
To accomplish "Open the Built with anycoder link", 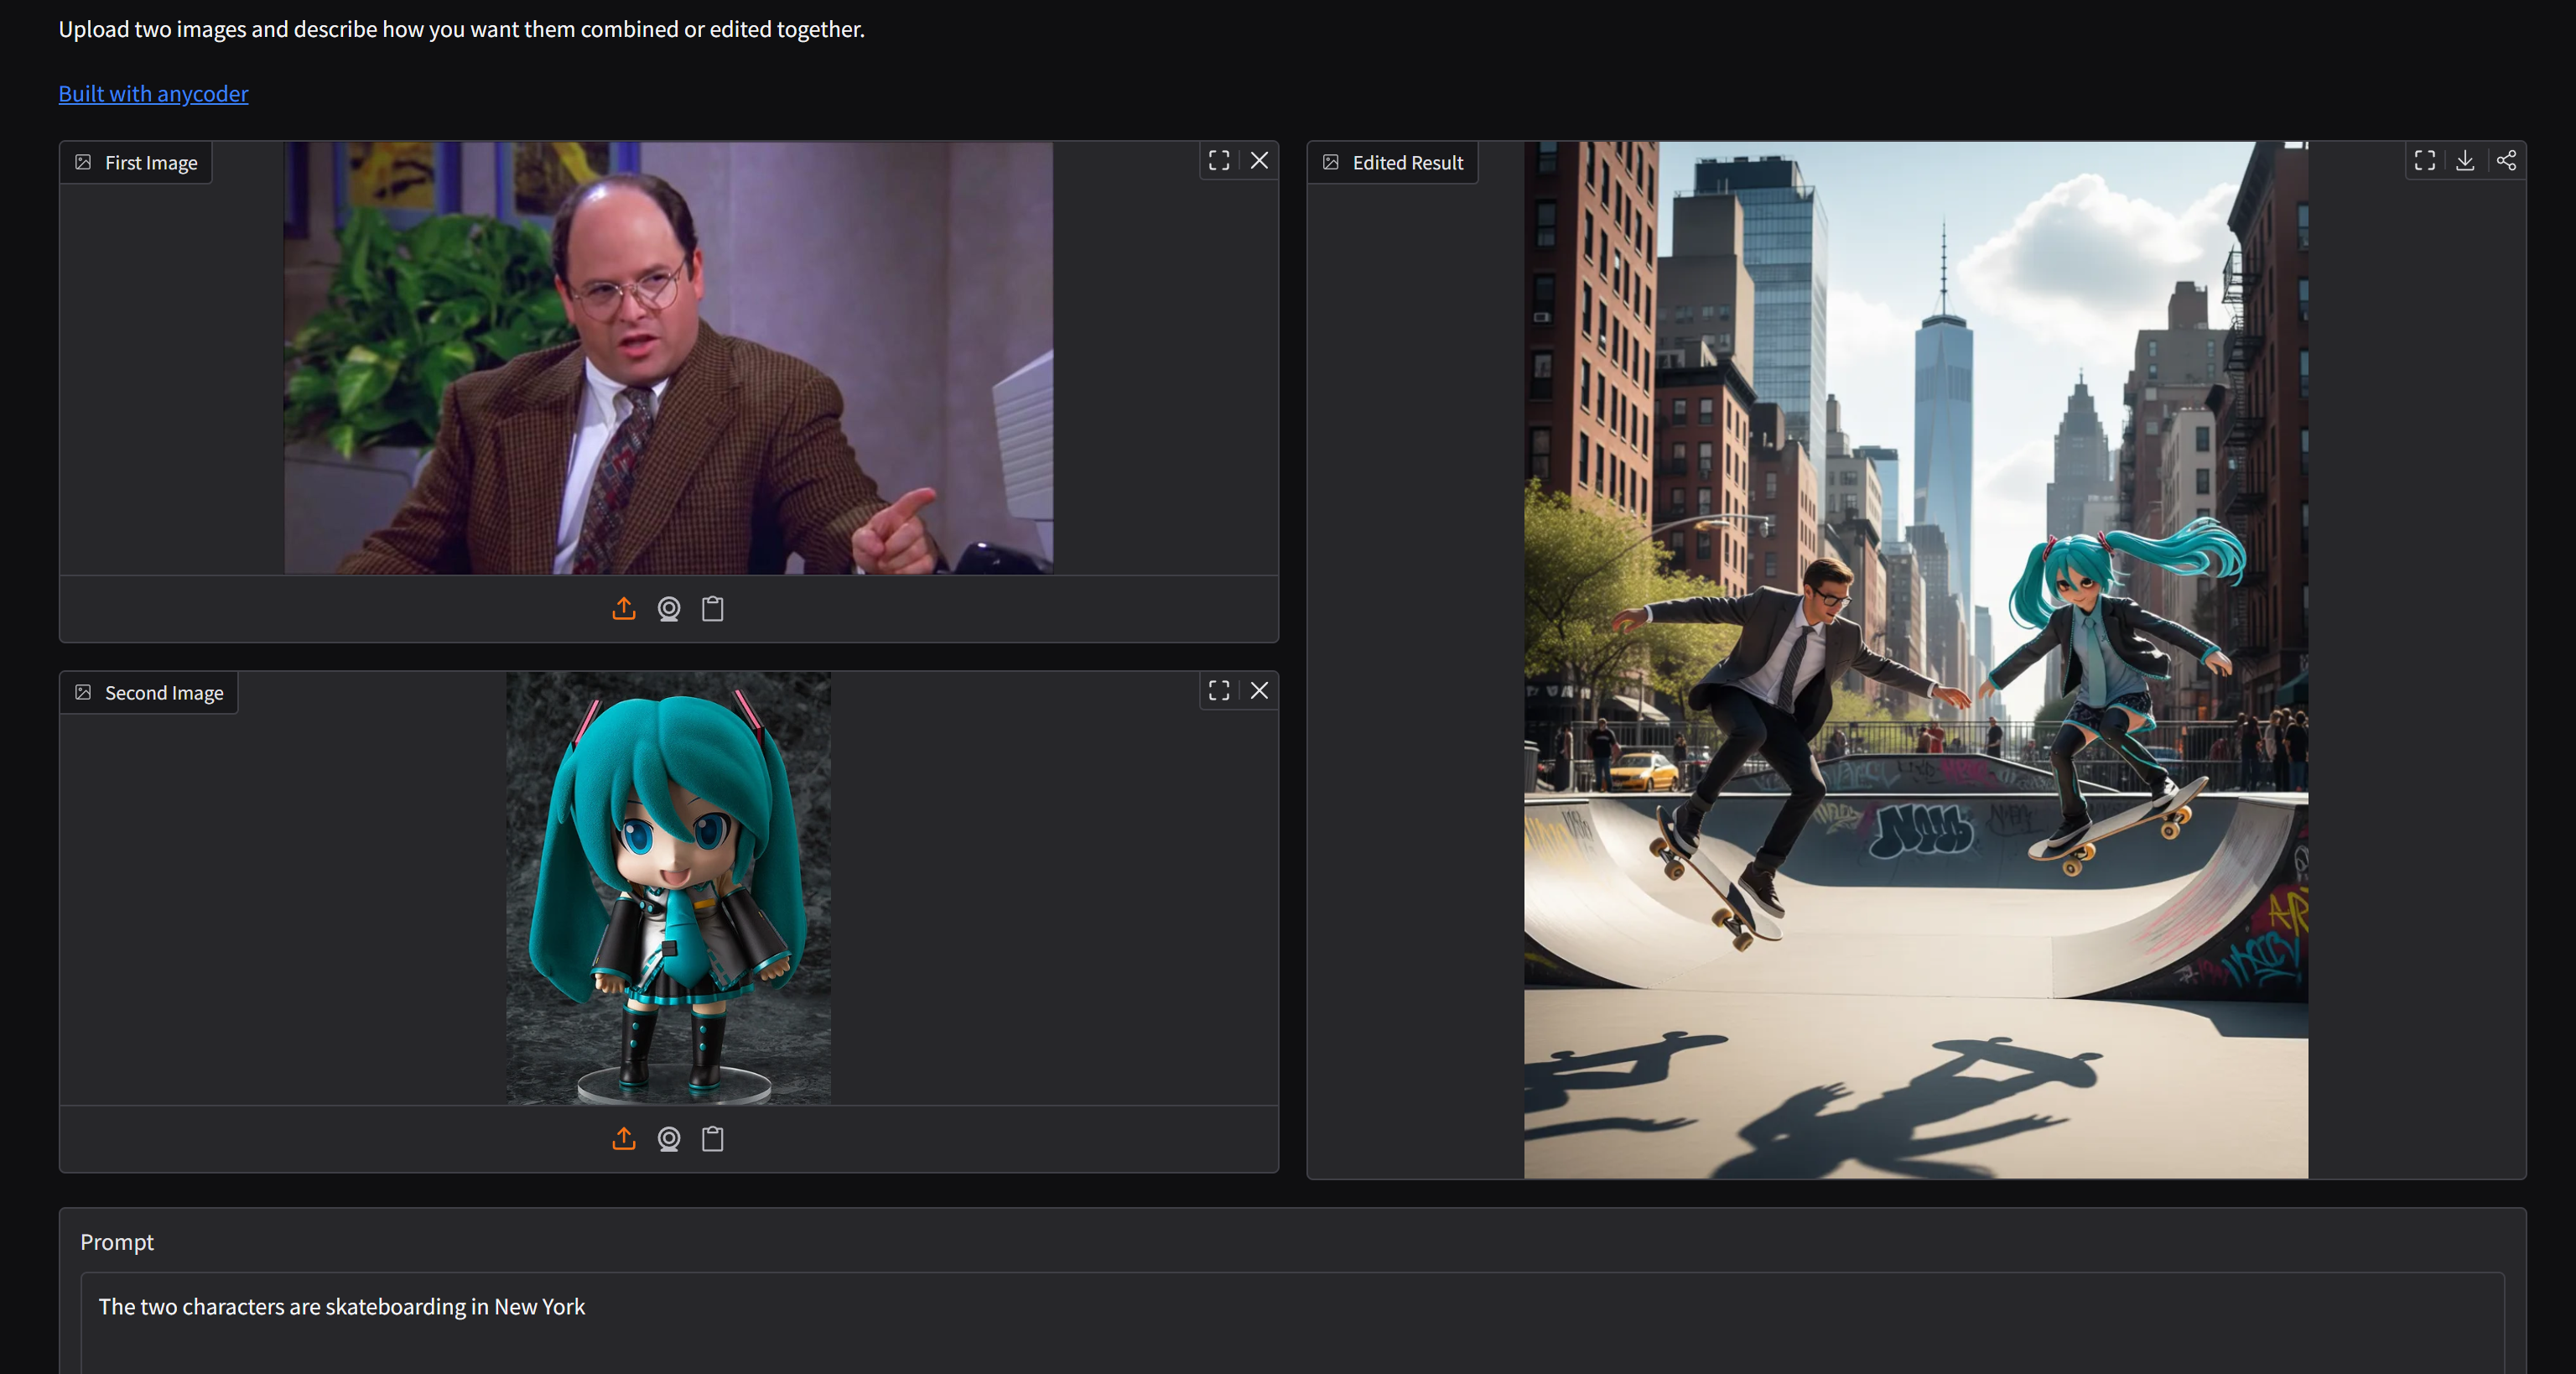I will 153,93.
